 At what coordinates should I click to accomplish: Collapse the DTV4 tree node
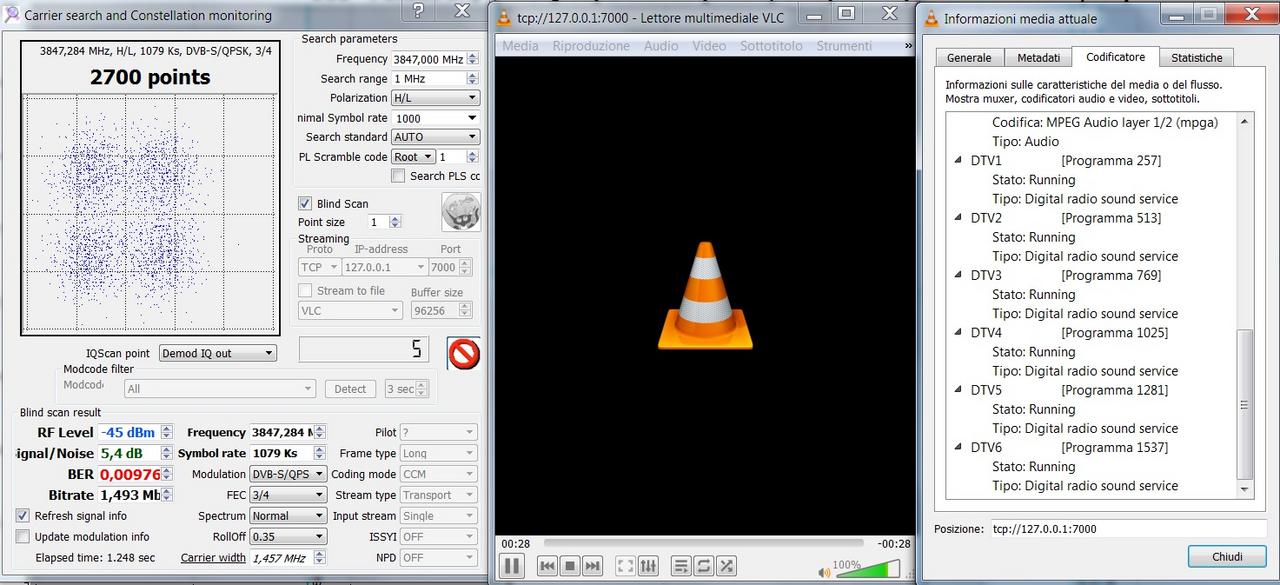[960, 332]
